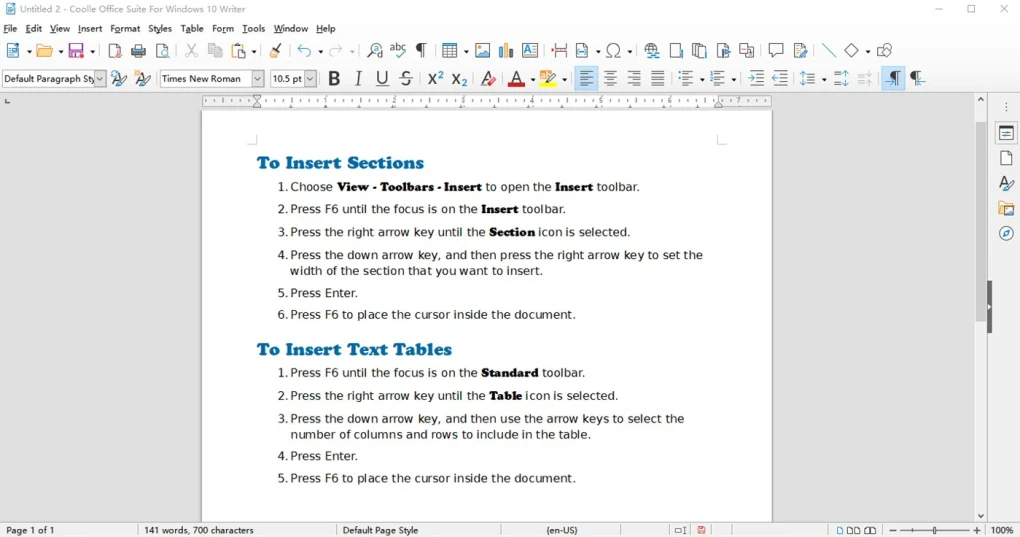Click the word count in status bar
Image resolution: width=1020 pixels, height=537 pixels.
point(199,530)
